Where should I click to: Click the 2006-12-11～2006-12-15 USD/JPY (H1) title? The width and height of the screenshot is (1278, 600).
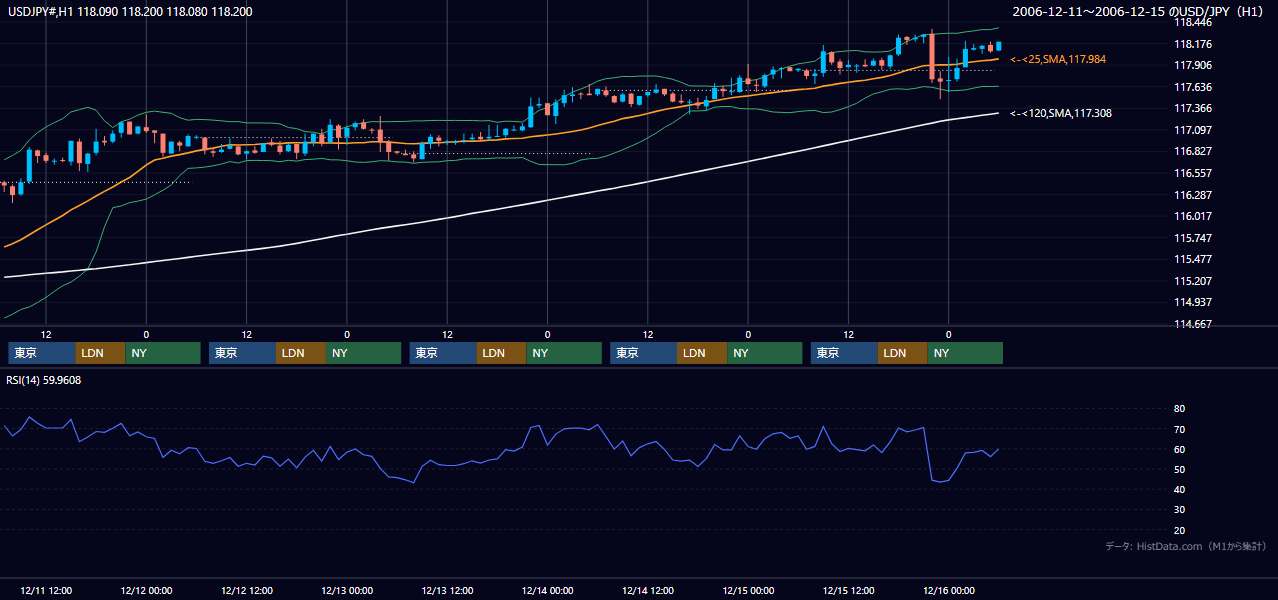pos(1139,11)
